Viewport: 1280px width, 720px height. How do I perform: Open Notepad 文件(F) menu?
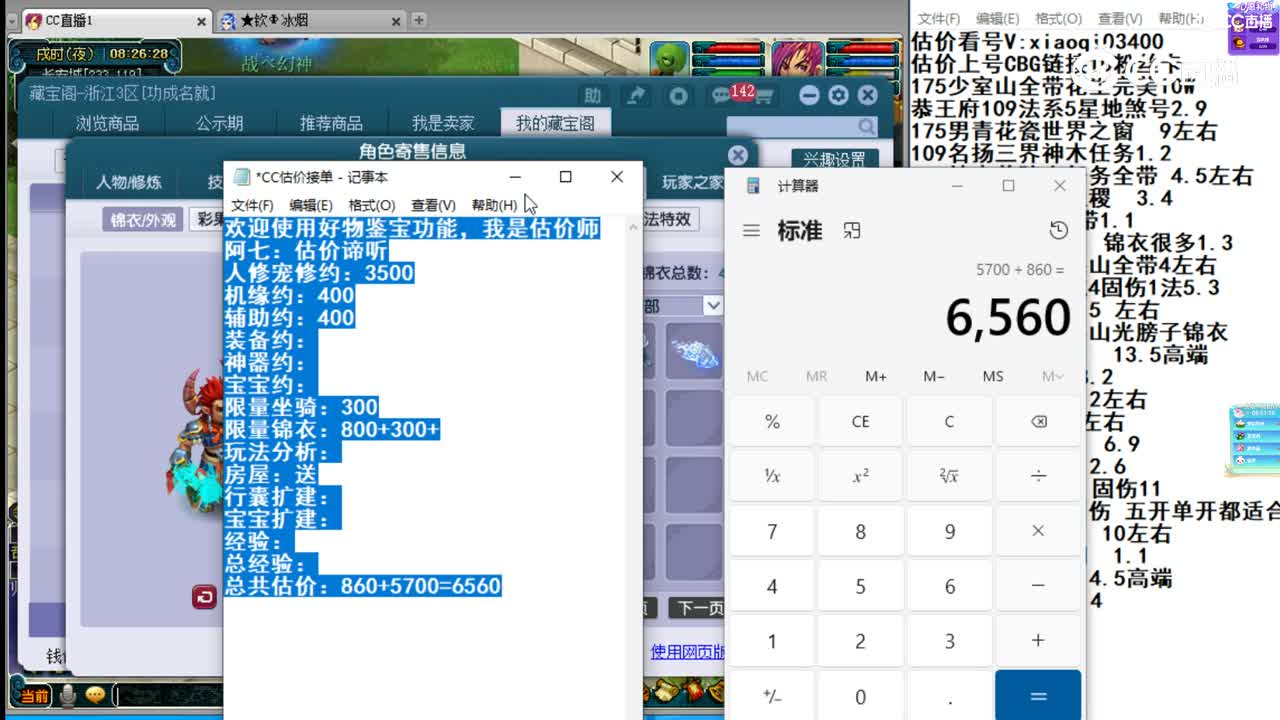tap(252, 205)
